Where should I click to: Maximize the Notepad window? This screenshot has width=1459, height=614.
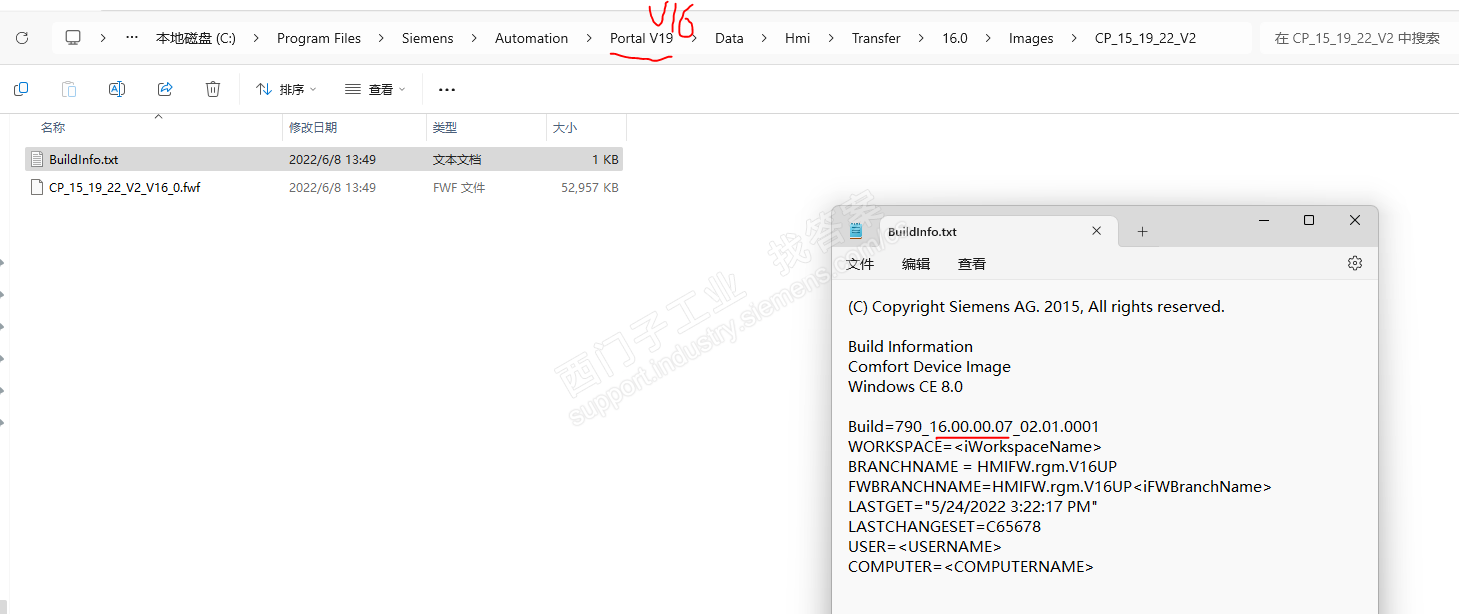coord(1309,220)
